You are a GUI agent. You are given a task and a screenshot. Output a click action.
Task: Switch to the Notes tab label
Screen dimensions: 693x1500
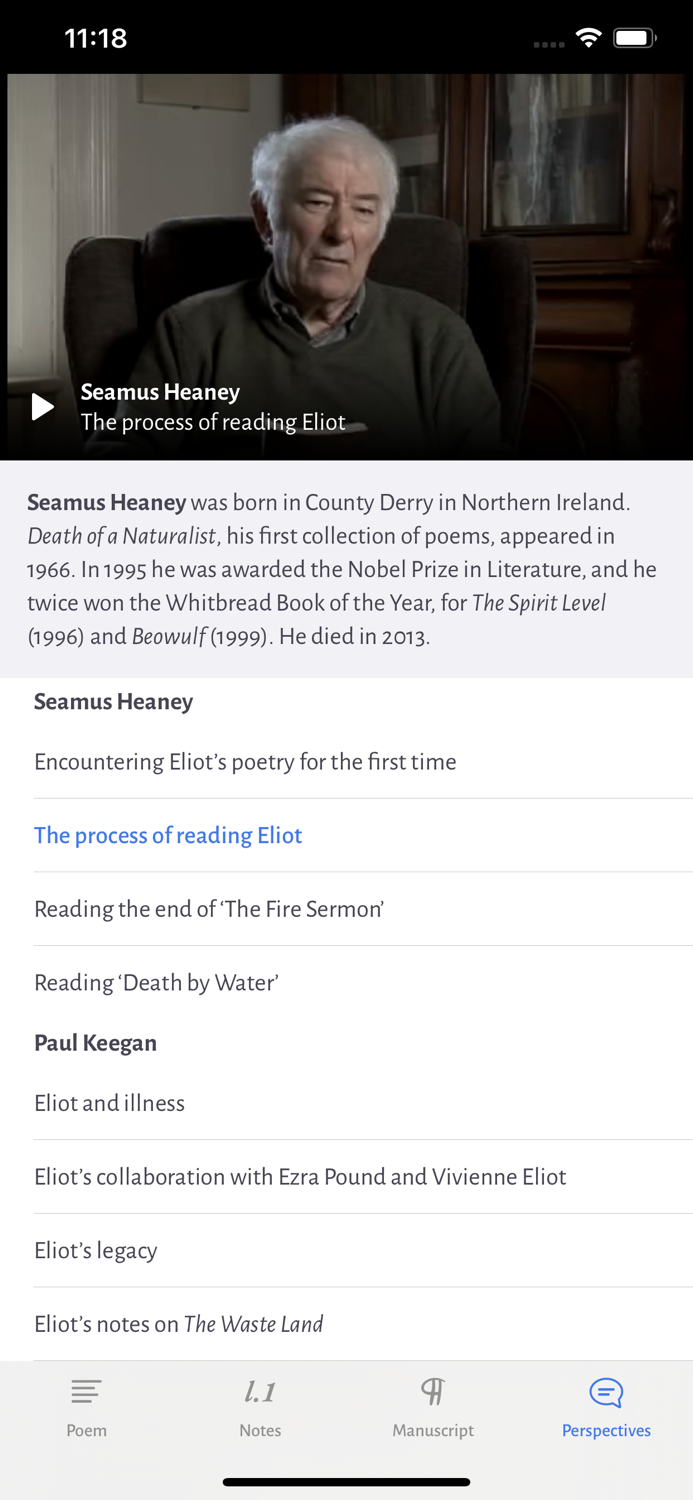point(260,1431)
